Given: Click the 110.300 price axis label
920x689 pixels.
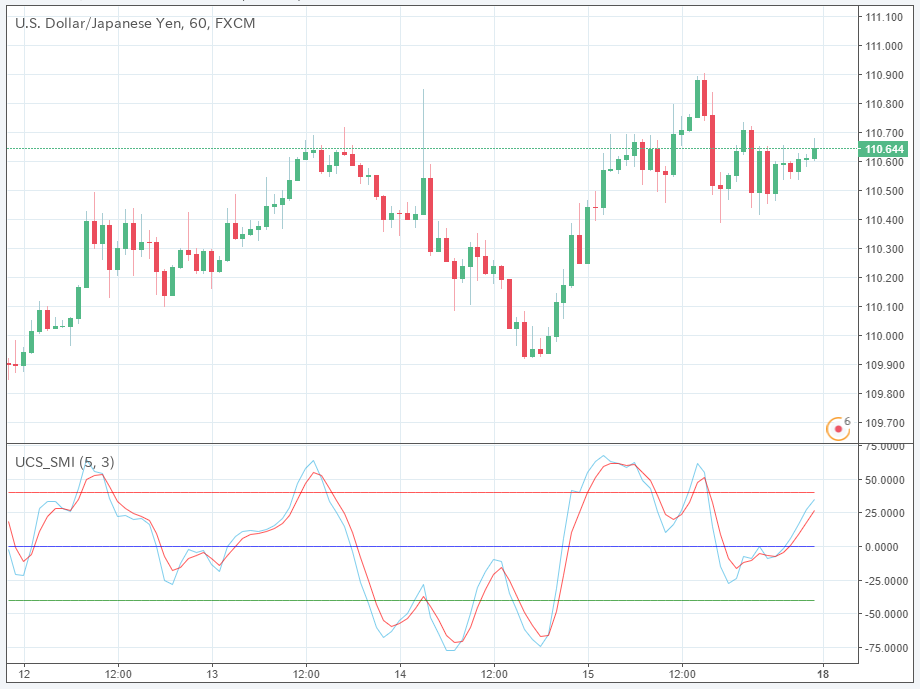Looking at the screenshot, I should click(884, 249).
